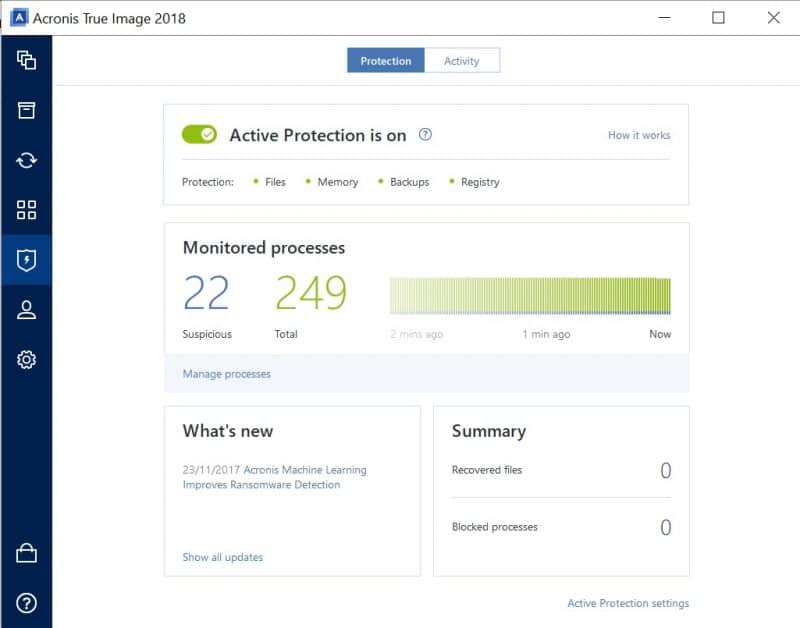
Task: Click the monitored processes activity graph
Action: pyautogui.click(x=530, y=295)
